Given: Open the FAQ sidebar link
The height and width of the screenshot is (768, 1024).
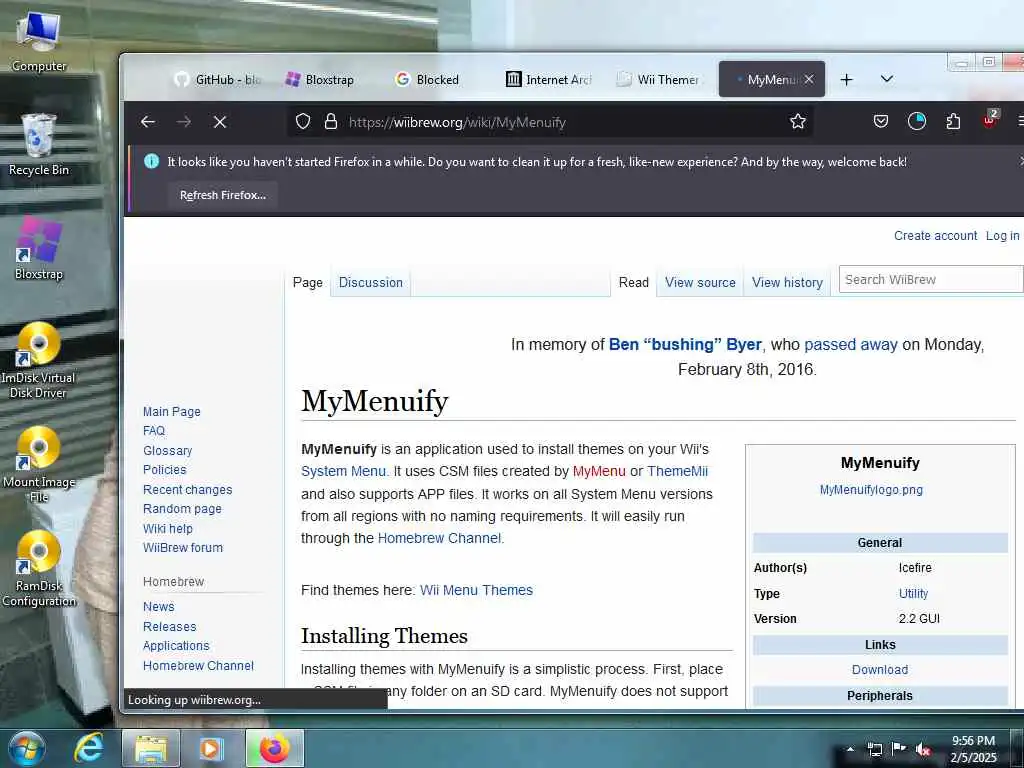Looking at the screenshot, I should click(x=154, y=430).
